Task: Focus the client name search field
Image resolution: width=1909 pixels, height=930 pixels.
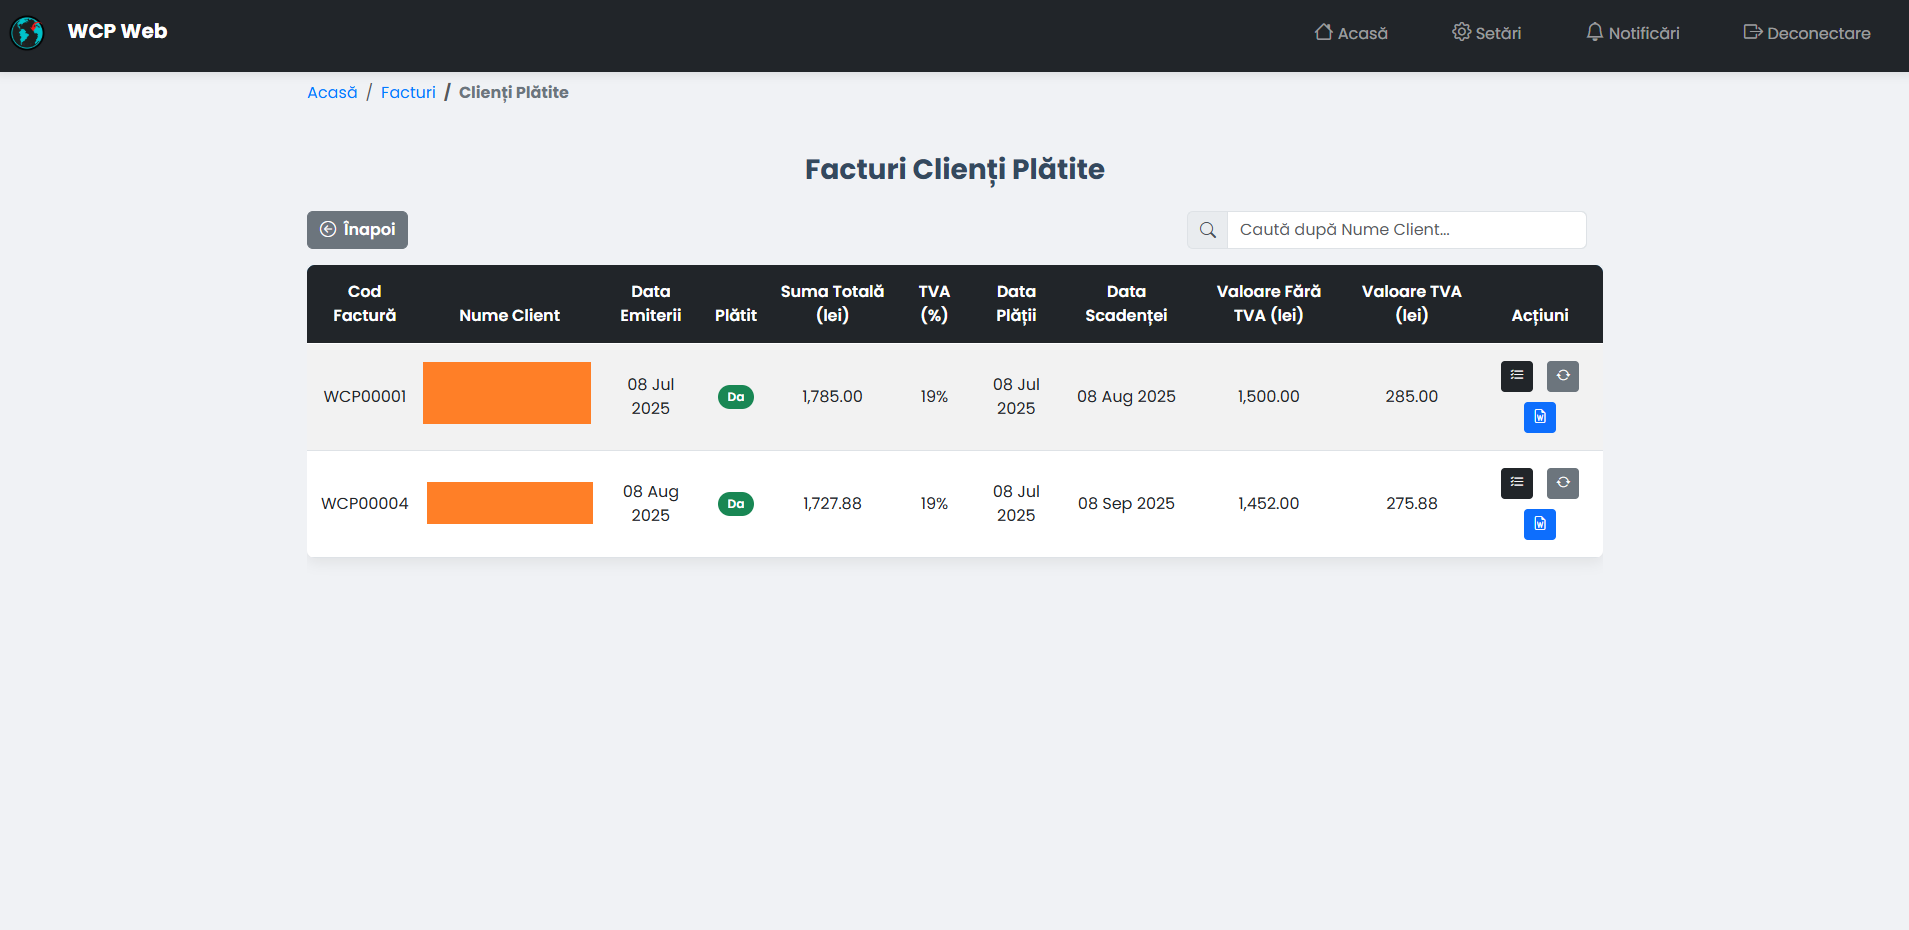Action: (1405, 230)
